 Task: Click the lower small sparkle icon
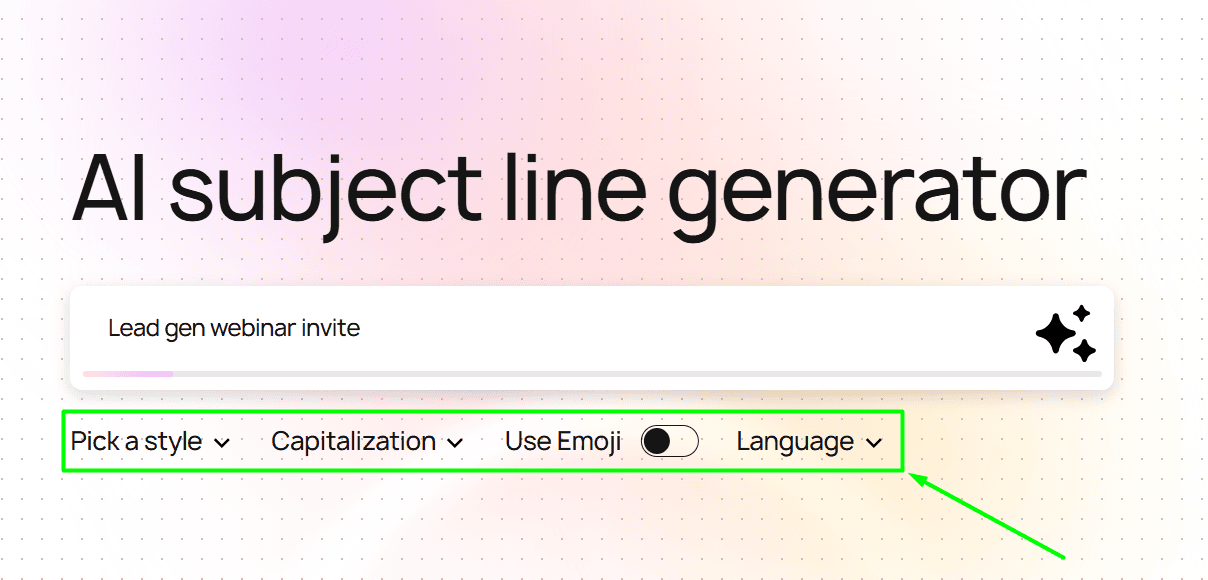pyautogui.click(x=1084, y=351)
